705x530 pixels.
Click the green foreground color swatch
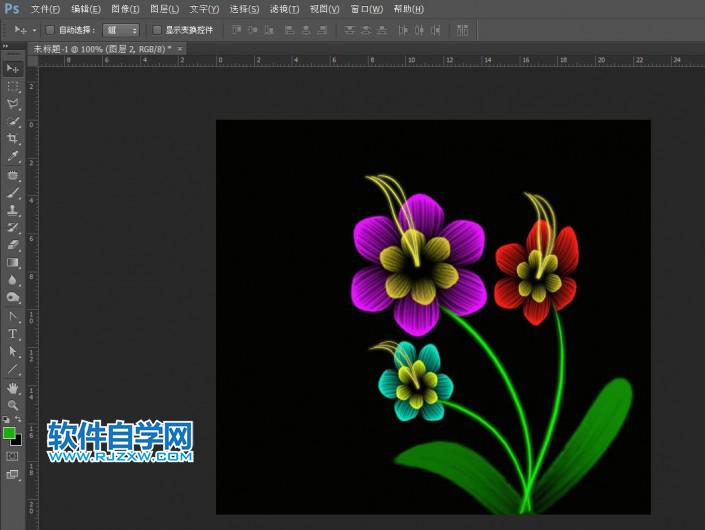pyautogui.click(x=10, y=433)
